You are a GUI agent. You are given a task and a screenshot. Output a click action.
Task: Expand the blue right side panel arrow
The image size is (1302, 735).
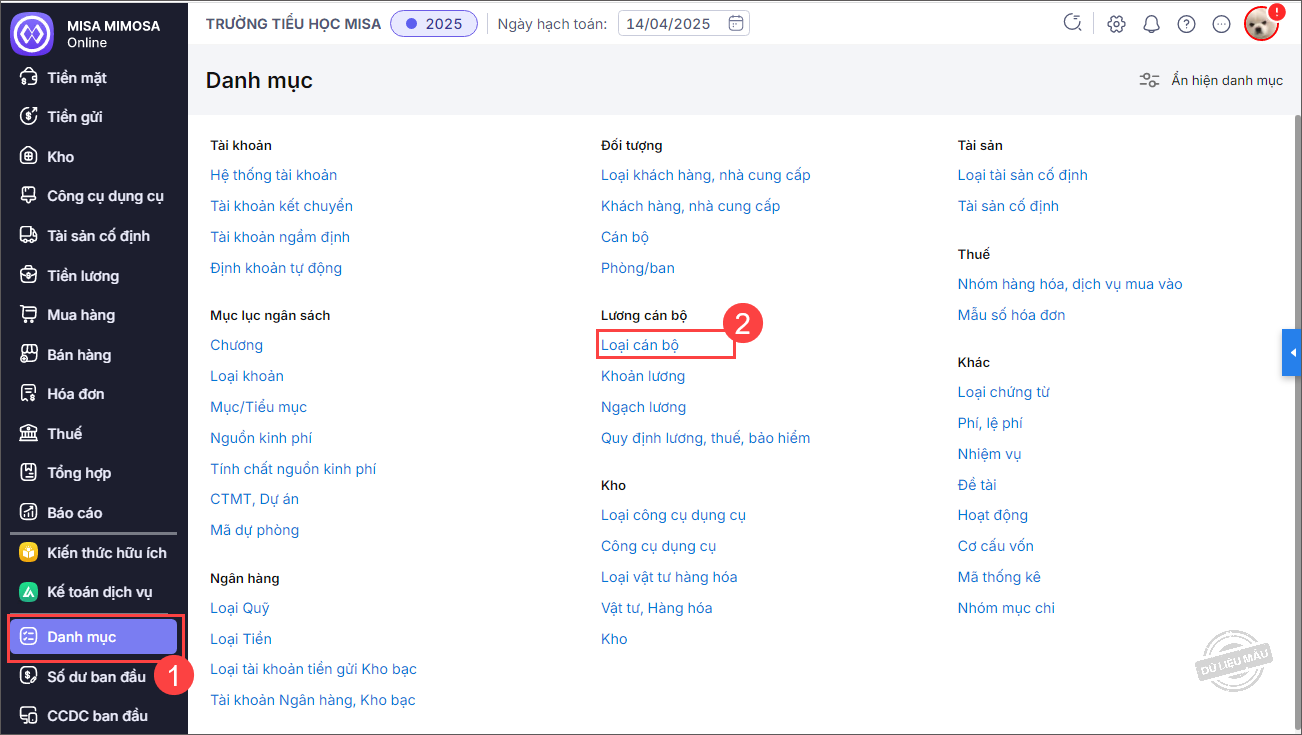pos(1292,353)
